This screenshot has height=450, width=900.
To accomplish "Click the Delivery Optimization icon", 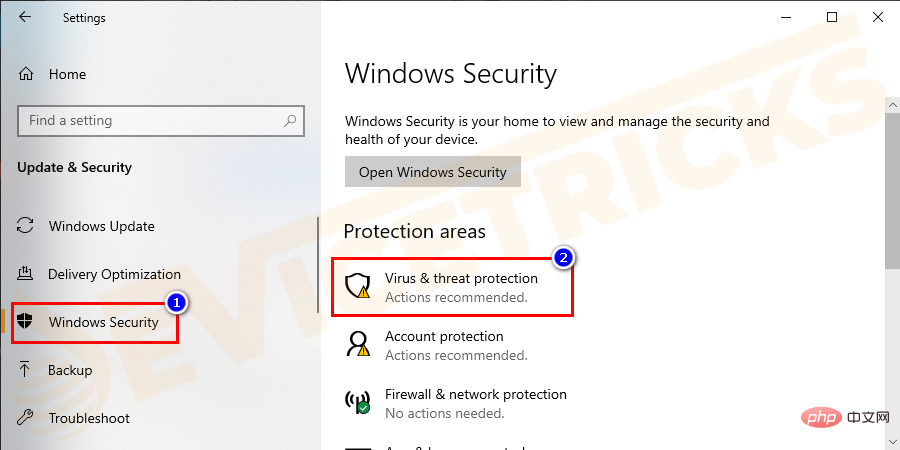I will 27,274.
